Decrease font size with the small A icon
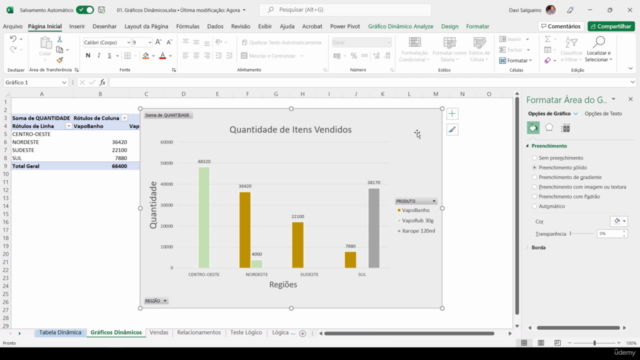The image size is (640, 360). [x=169, y=42]
